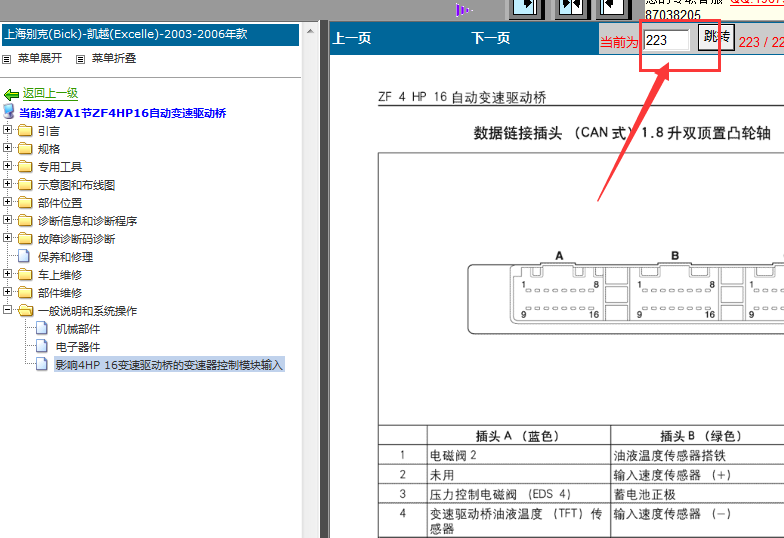Click the split-both-panels layout icon
Viewport: 784px width, 538px height.
[570, 8]
